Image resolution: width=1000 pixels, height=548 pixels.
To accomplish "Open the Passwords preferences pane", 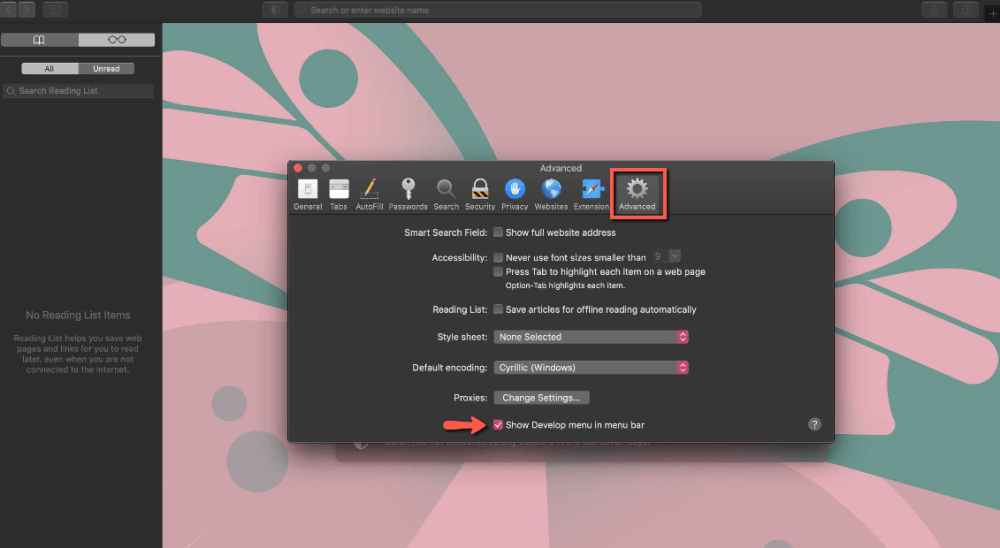I will 408,194.
